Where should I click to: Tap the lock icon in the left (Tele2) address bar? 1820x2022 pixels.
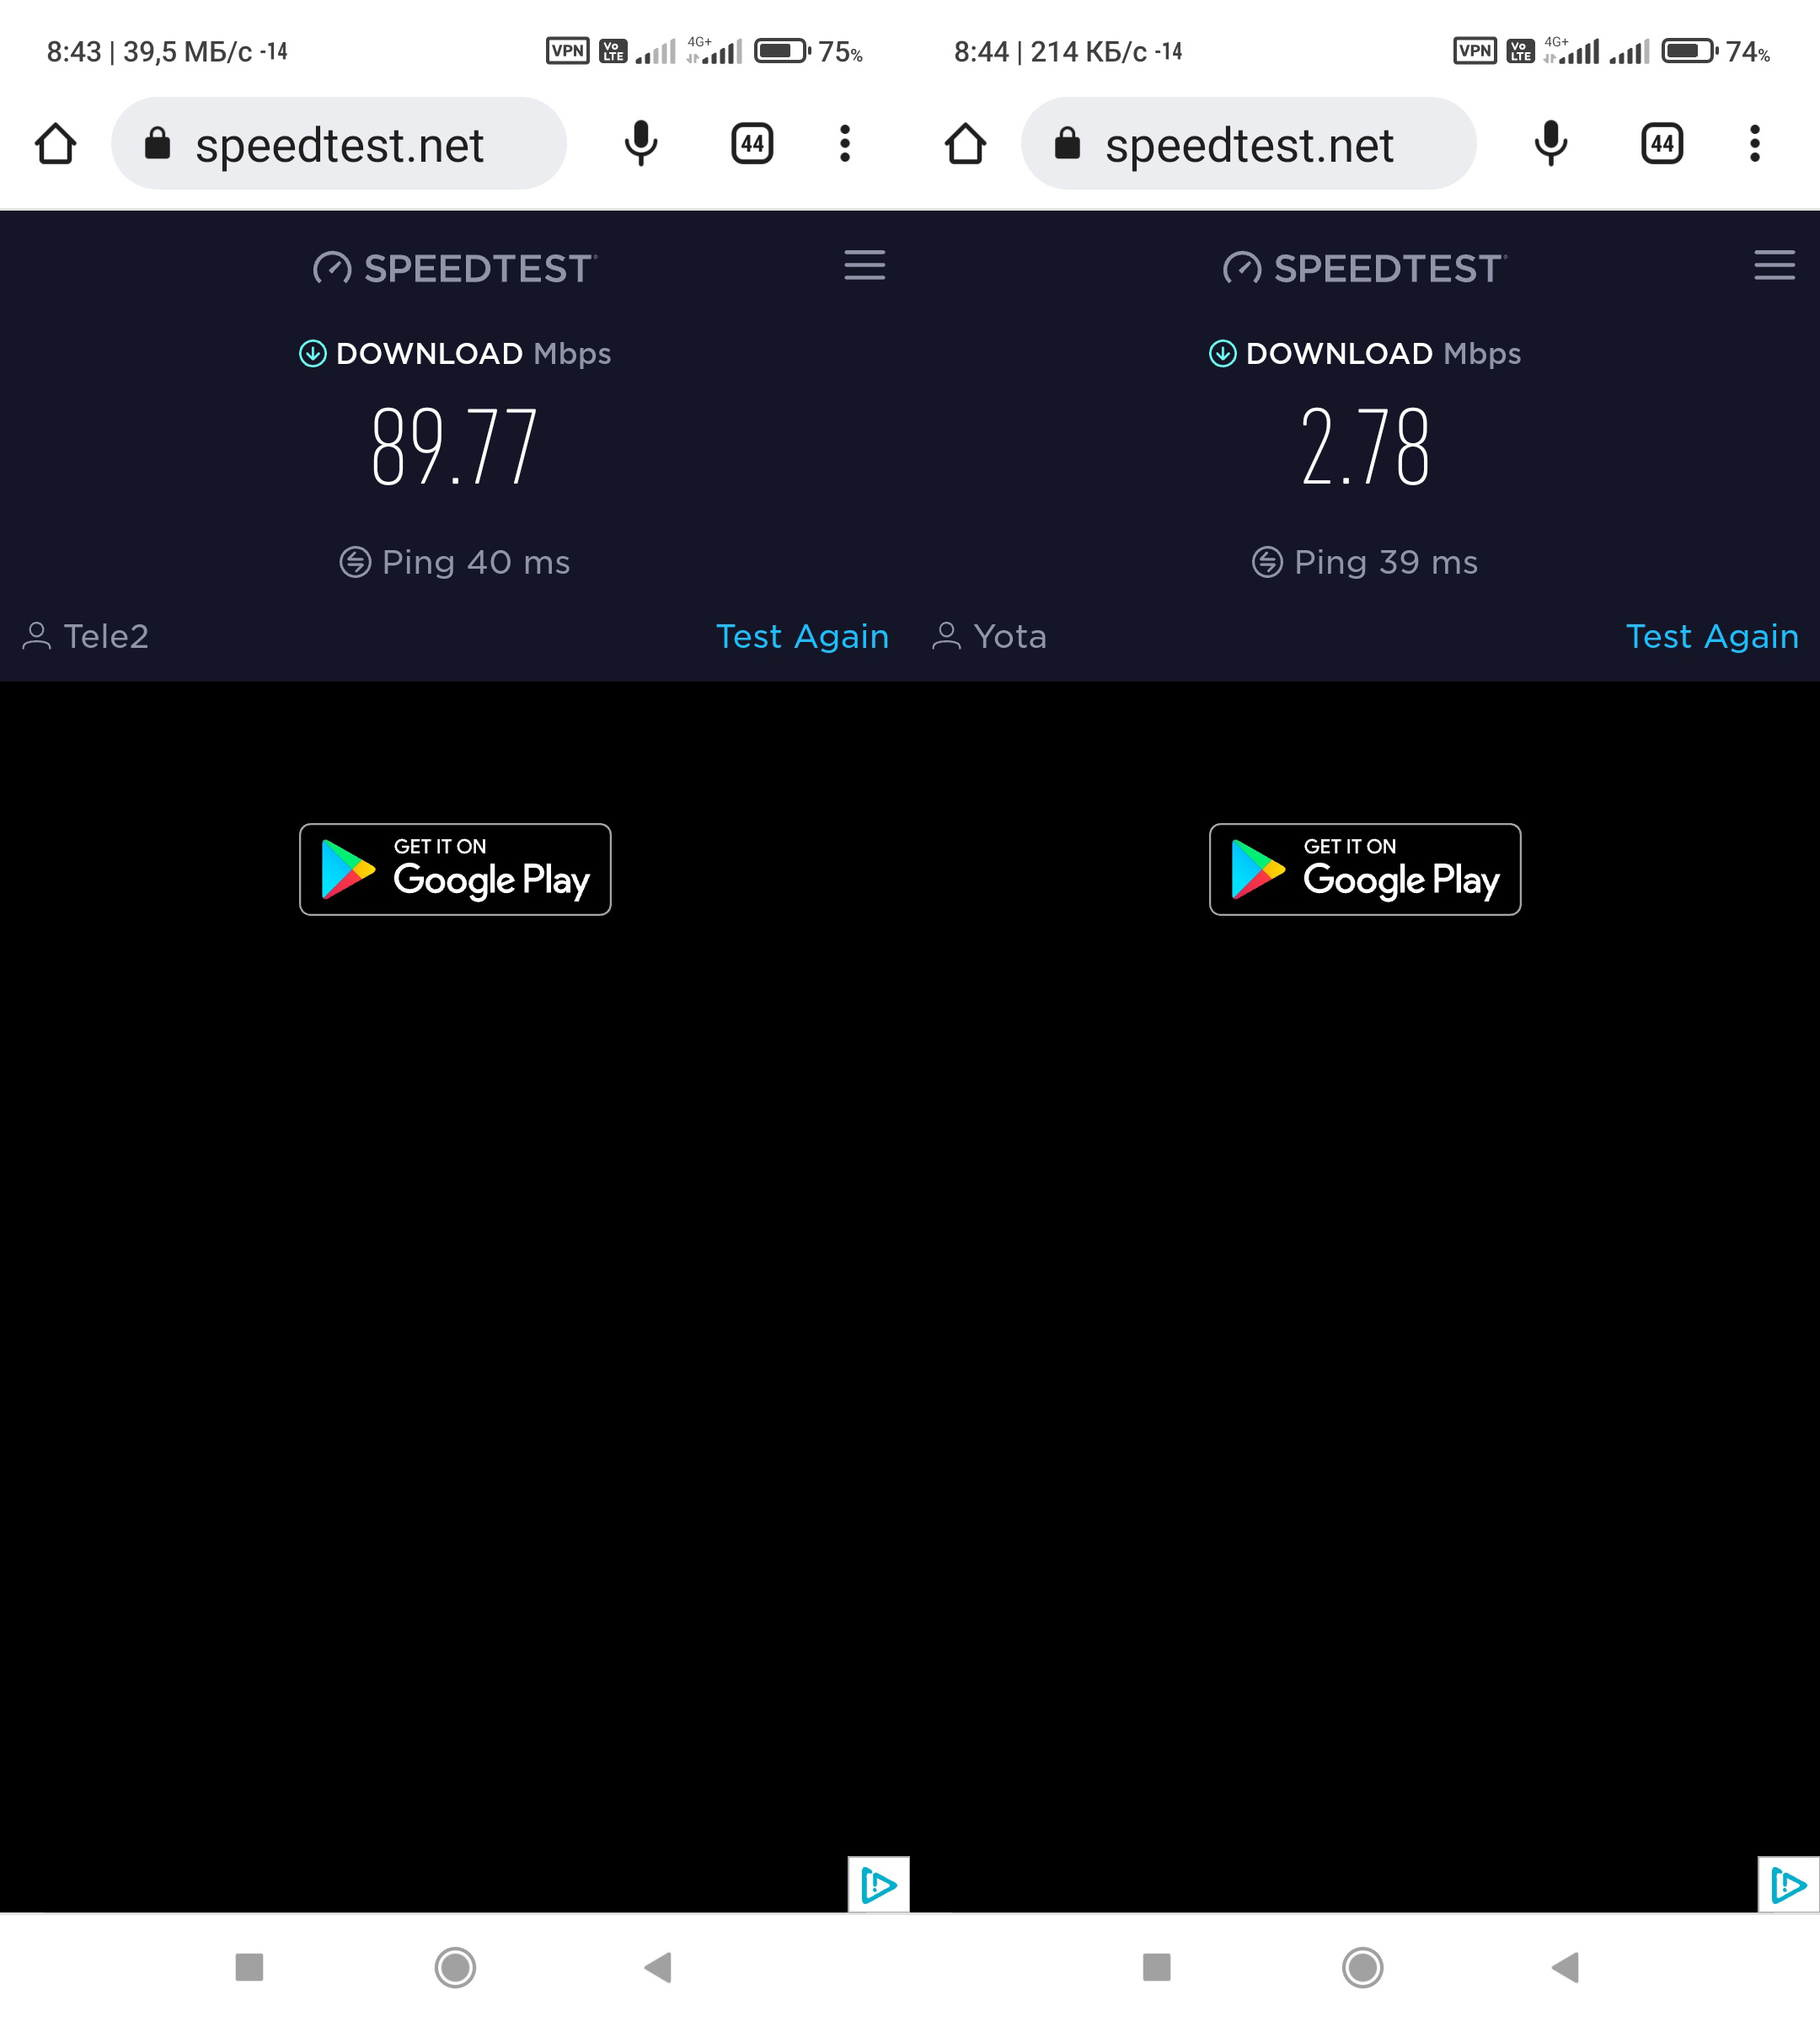[x=157, y=143]
